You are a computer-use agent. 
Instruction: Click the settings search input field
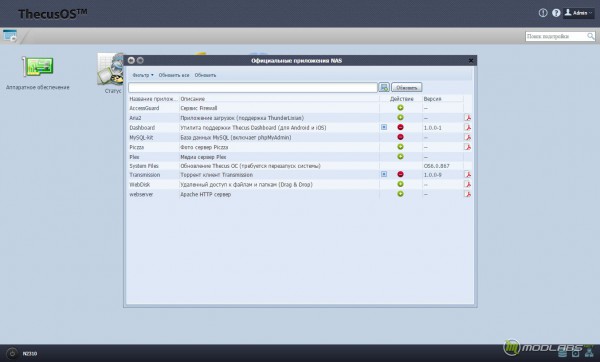556,36
